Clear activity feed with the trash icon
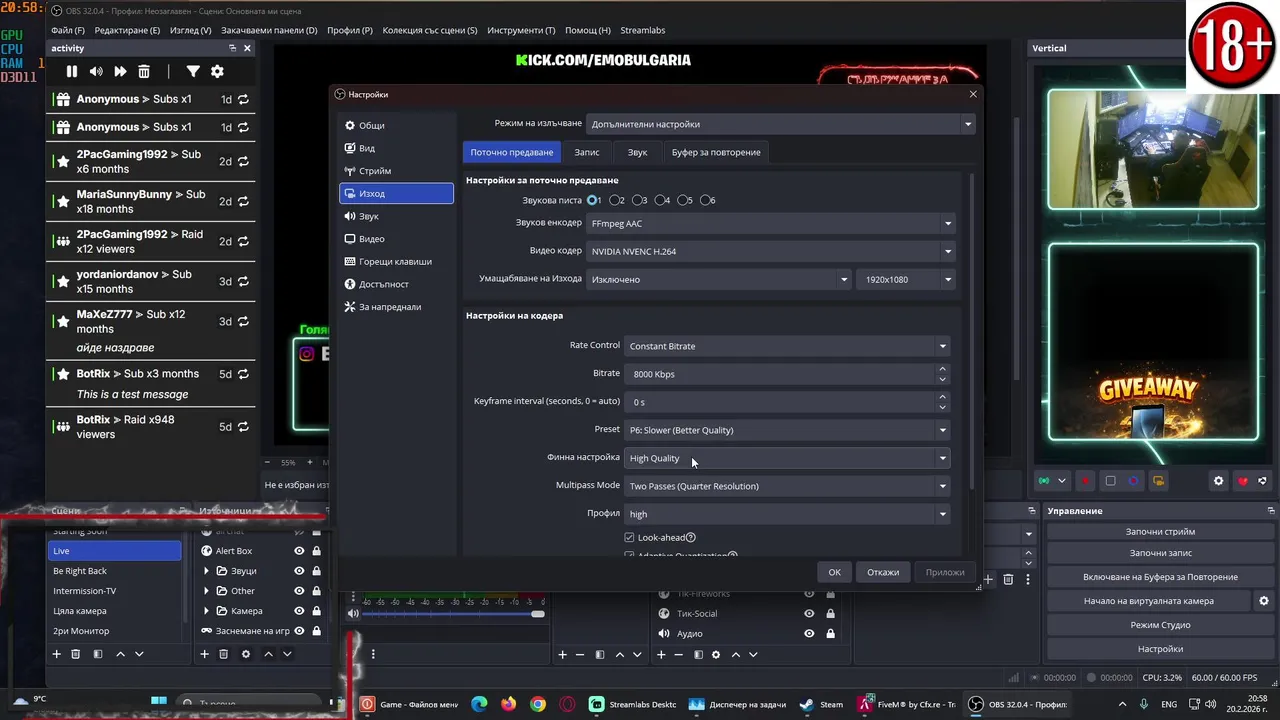The image size is (1280, 720). (144, 72)
